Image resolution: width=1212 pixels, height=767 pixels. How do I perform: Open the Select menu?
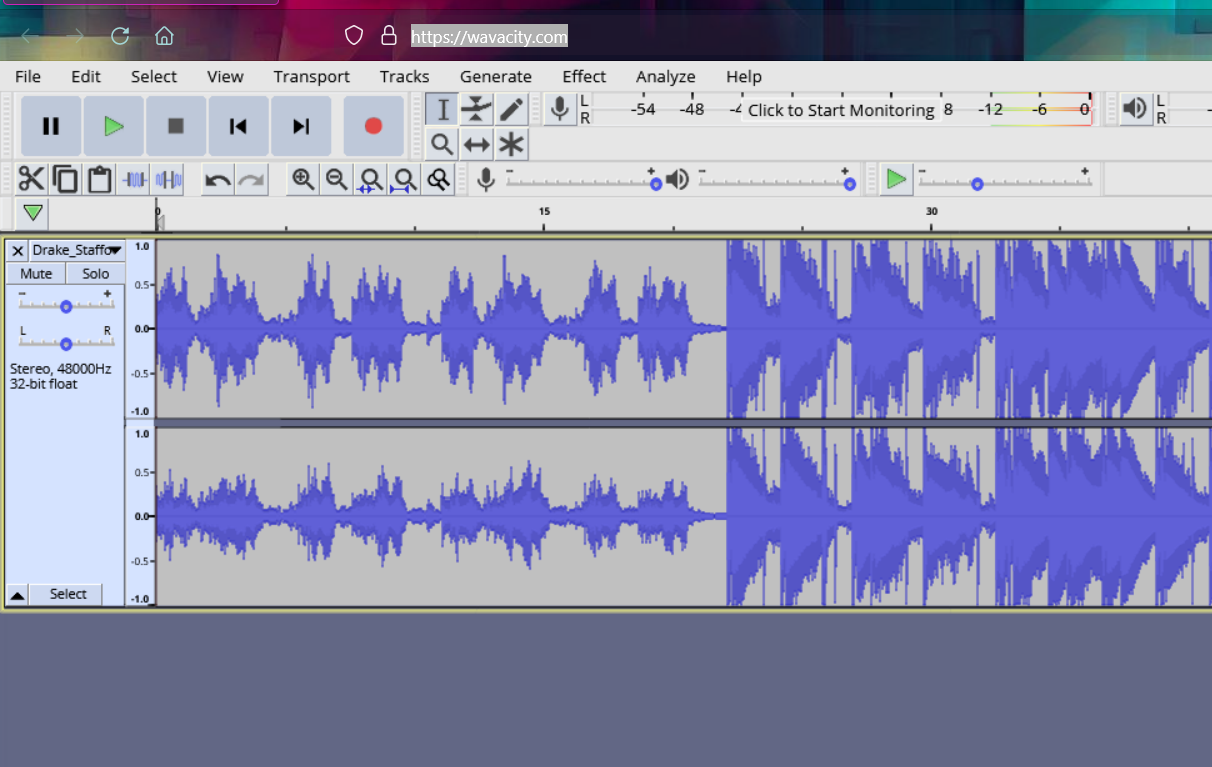coord(154,76)
